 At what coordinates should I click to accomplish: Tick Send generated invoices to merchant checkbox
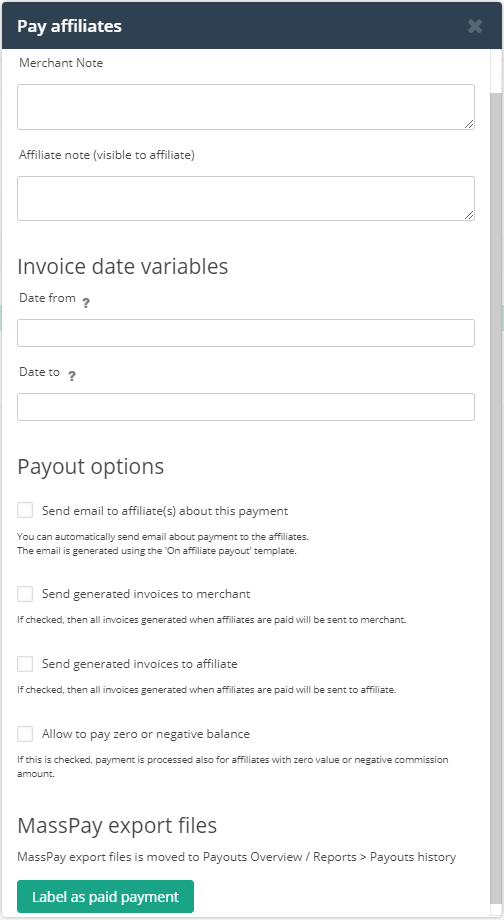click(x=25, y=593)
